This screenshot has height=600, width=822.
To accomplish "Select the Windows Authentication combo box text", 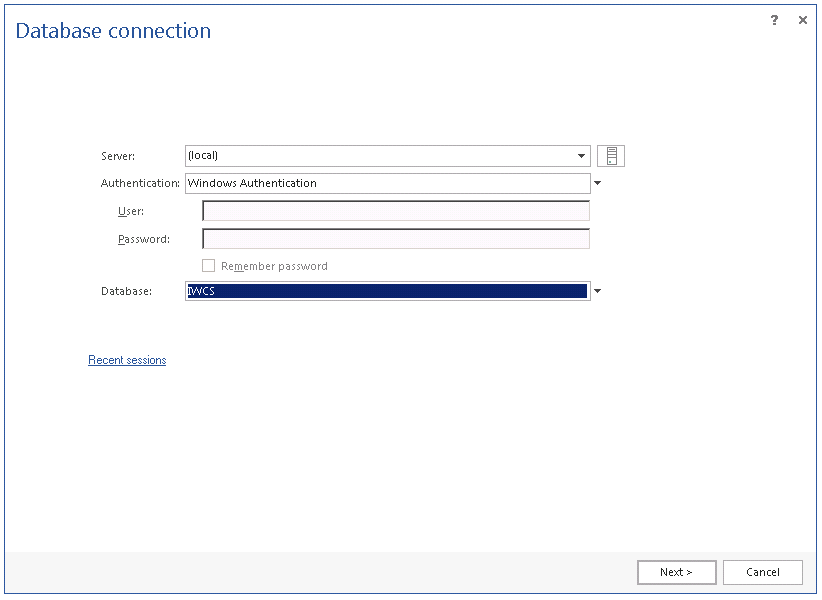I will 386,183.
